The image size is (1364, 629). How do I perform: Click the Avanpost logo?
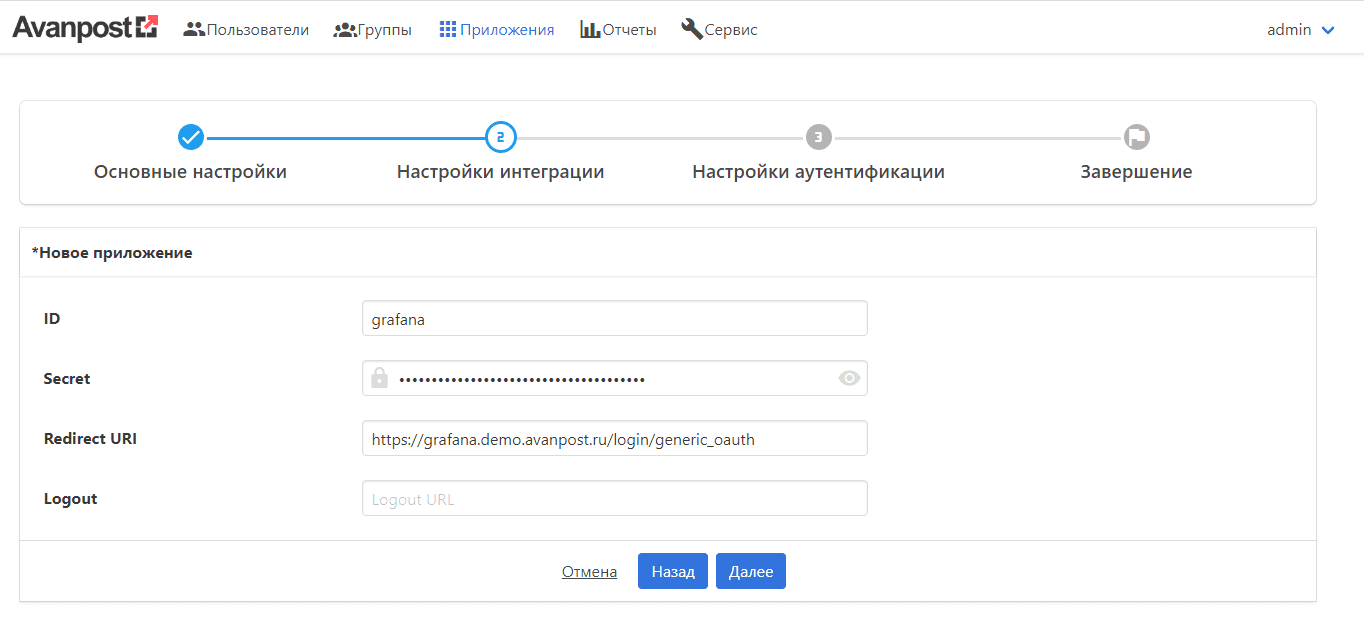point(85,28)
